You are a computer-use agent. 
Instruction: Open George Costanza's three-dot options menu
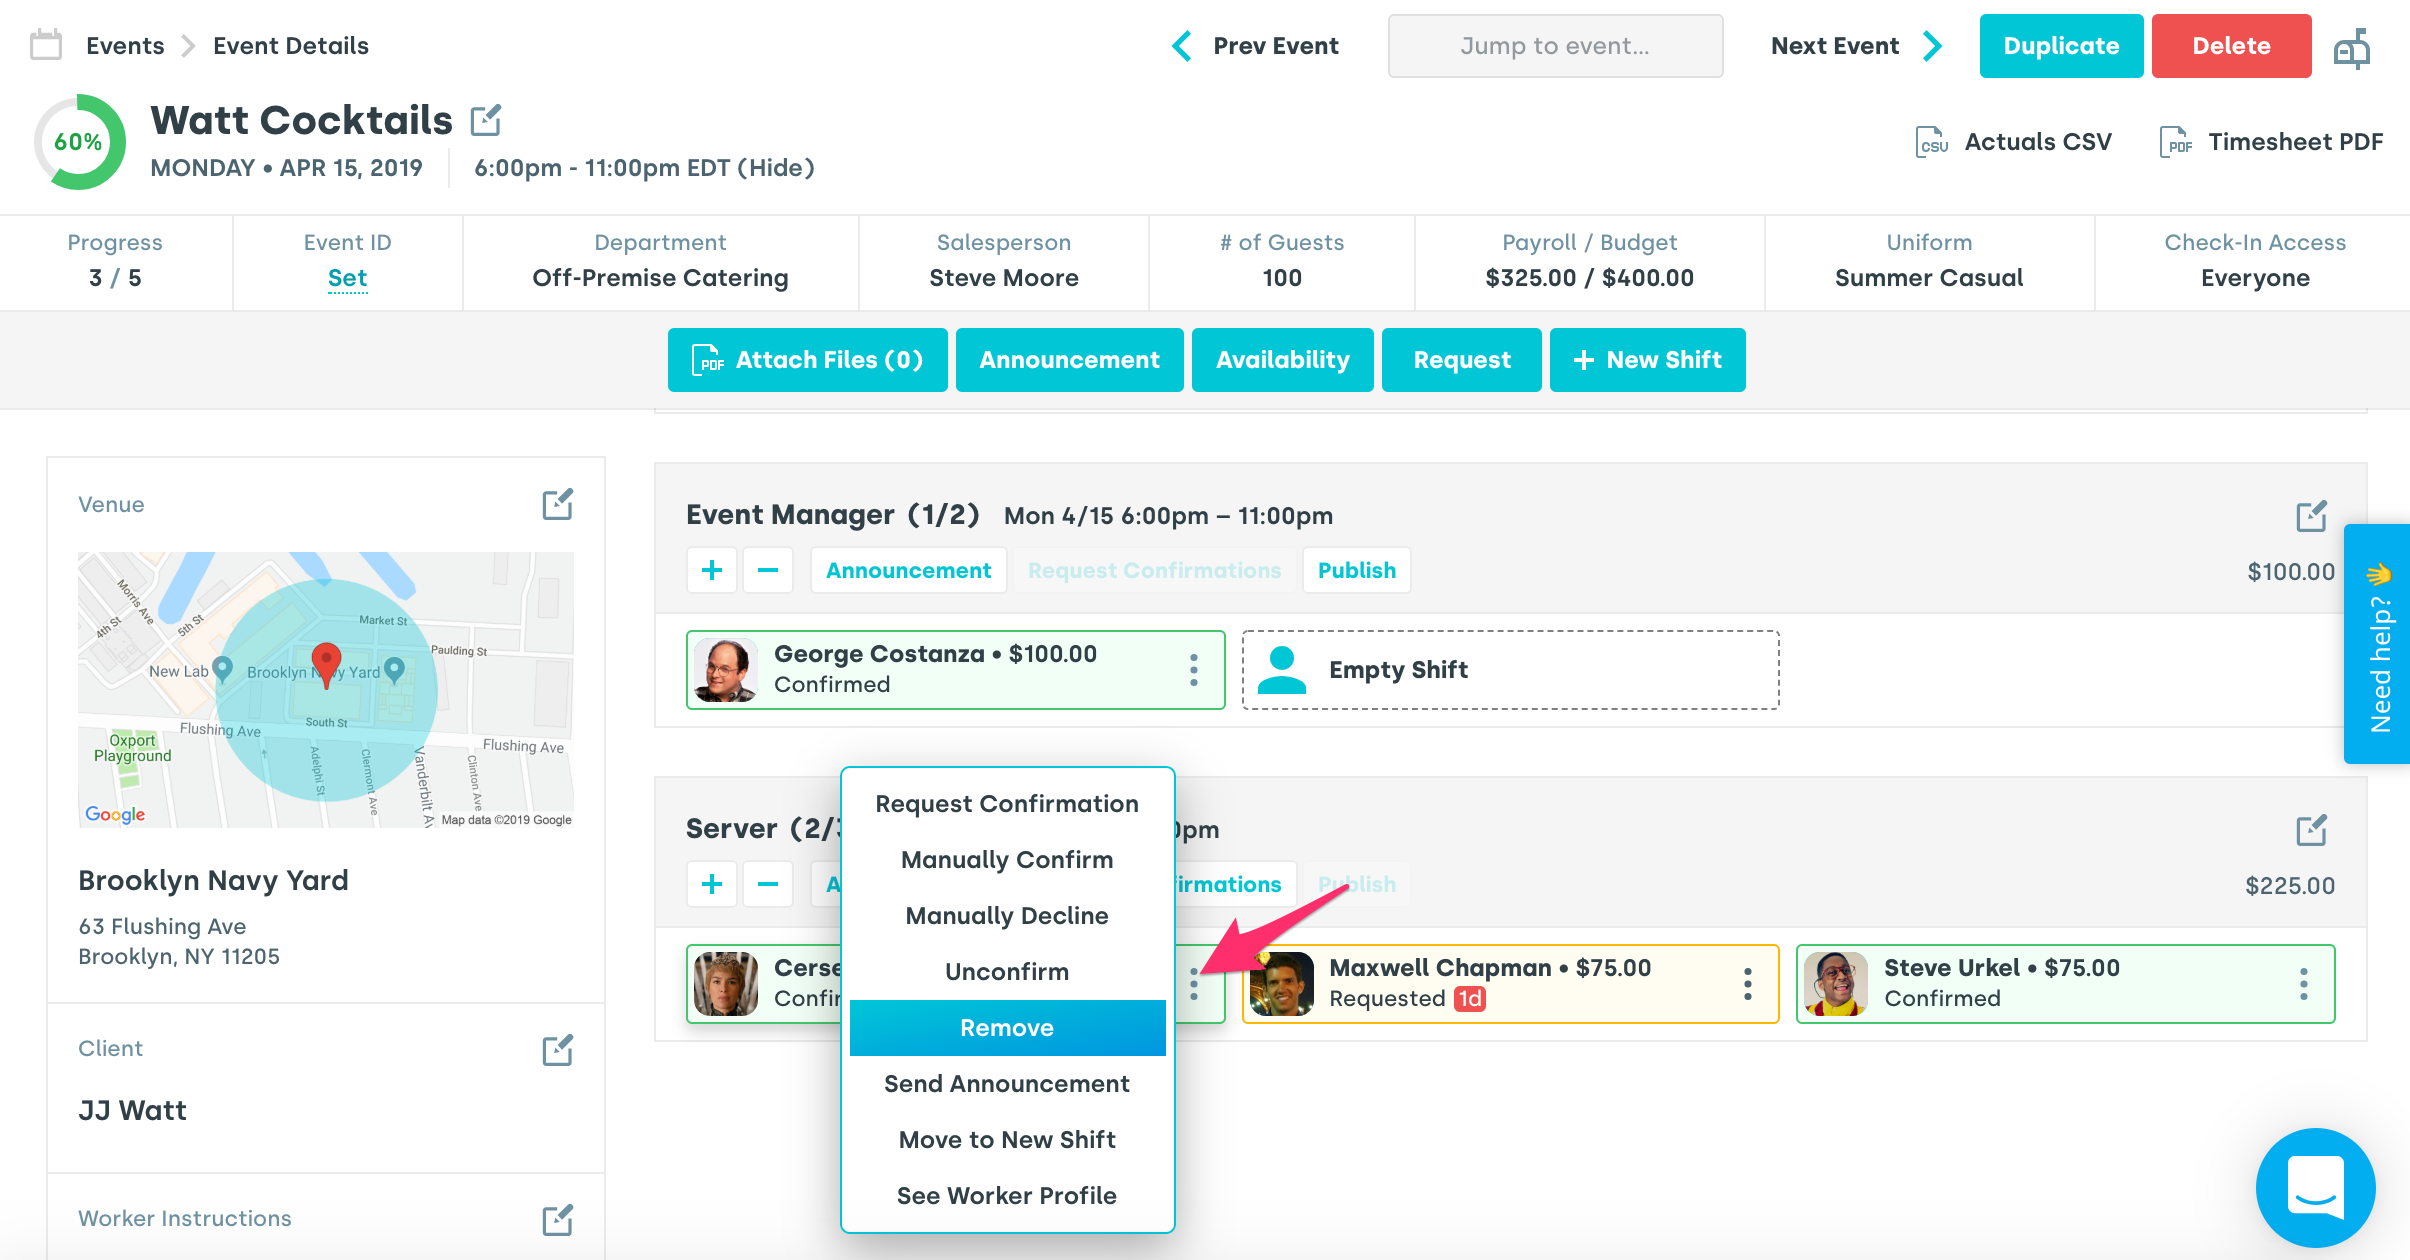coord(1194,670)
